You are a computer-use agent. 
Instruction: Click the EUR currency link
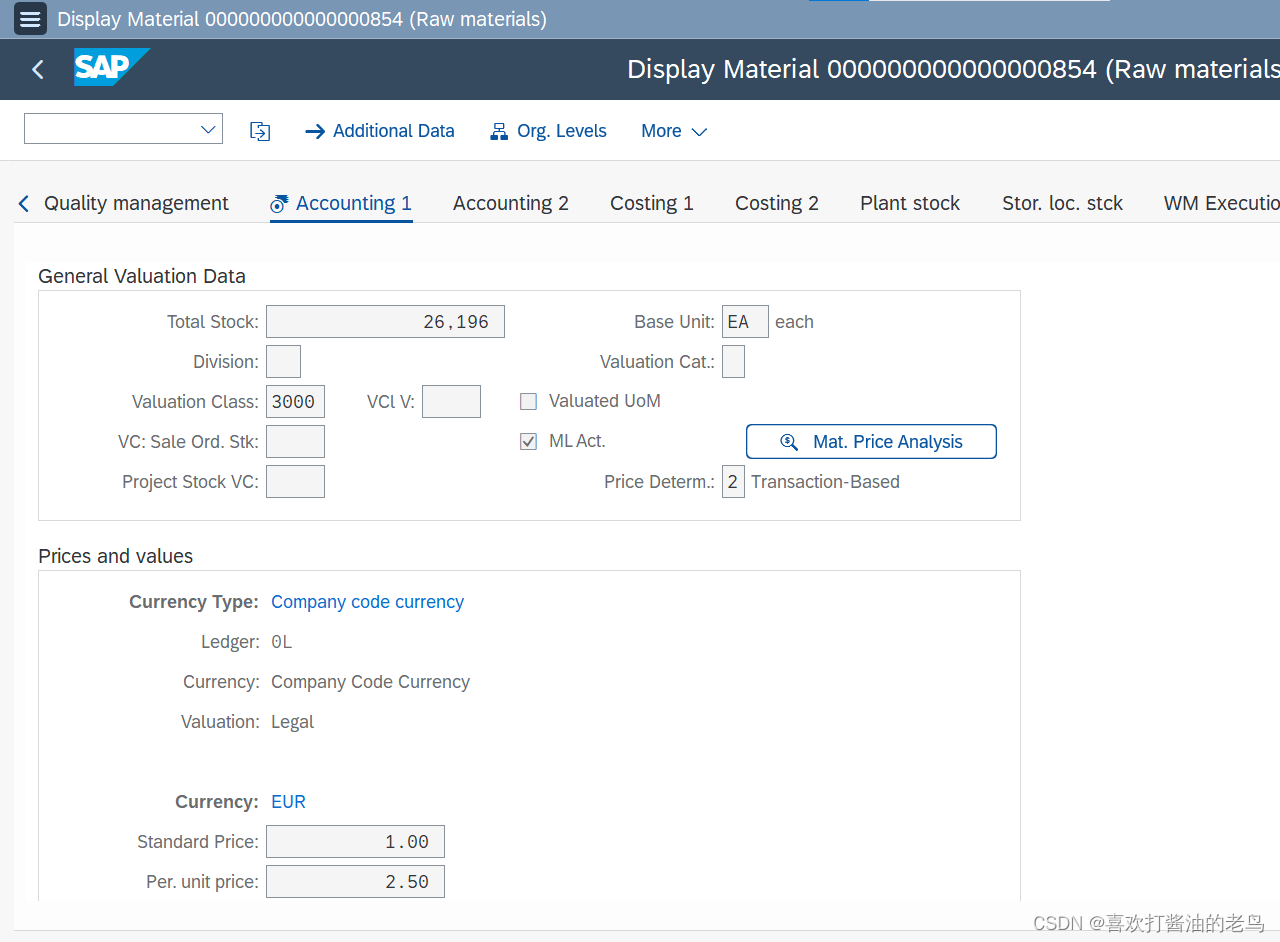pyautogui.click(x=288, y=801)
